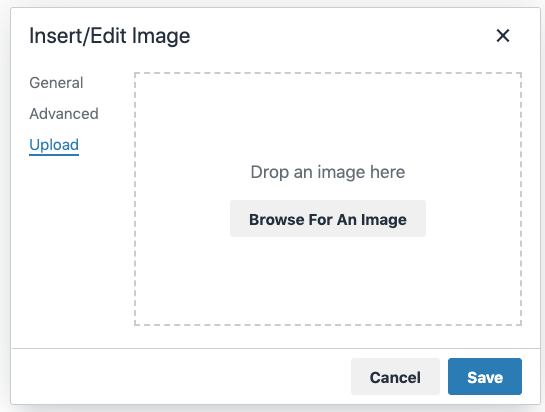Open file browser for an image
Screen dimensions: 545x412
[x=328, y=219]
